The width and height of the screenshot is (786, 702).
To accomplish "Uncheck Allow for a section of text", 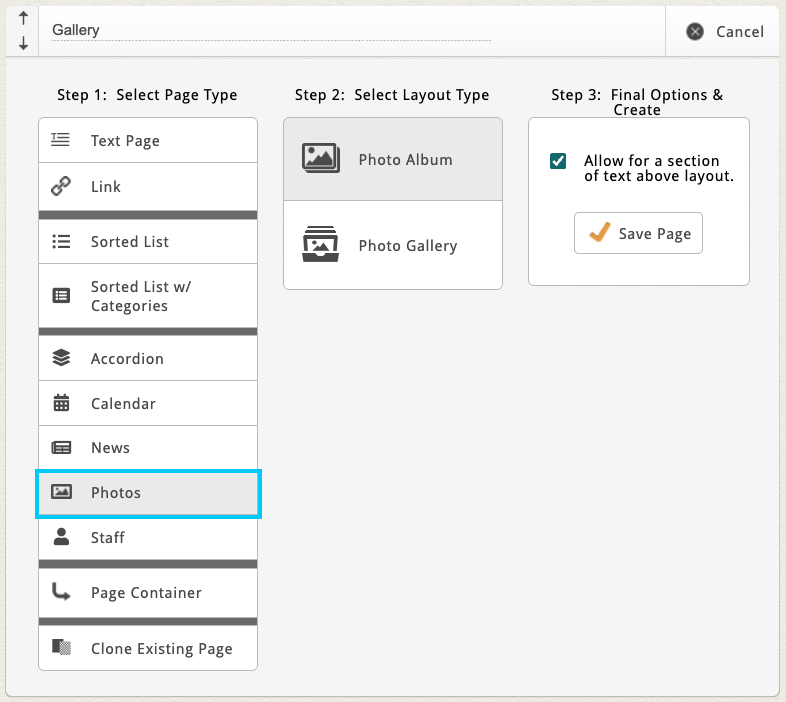I will [x=558, y=161].
